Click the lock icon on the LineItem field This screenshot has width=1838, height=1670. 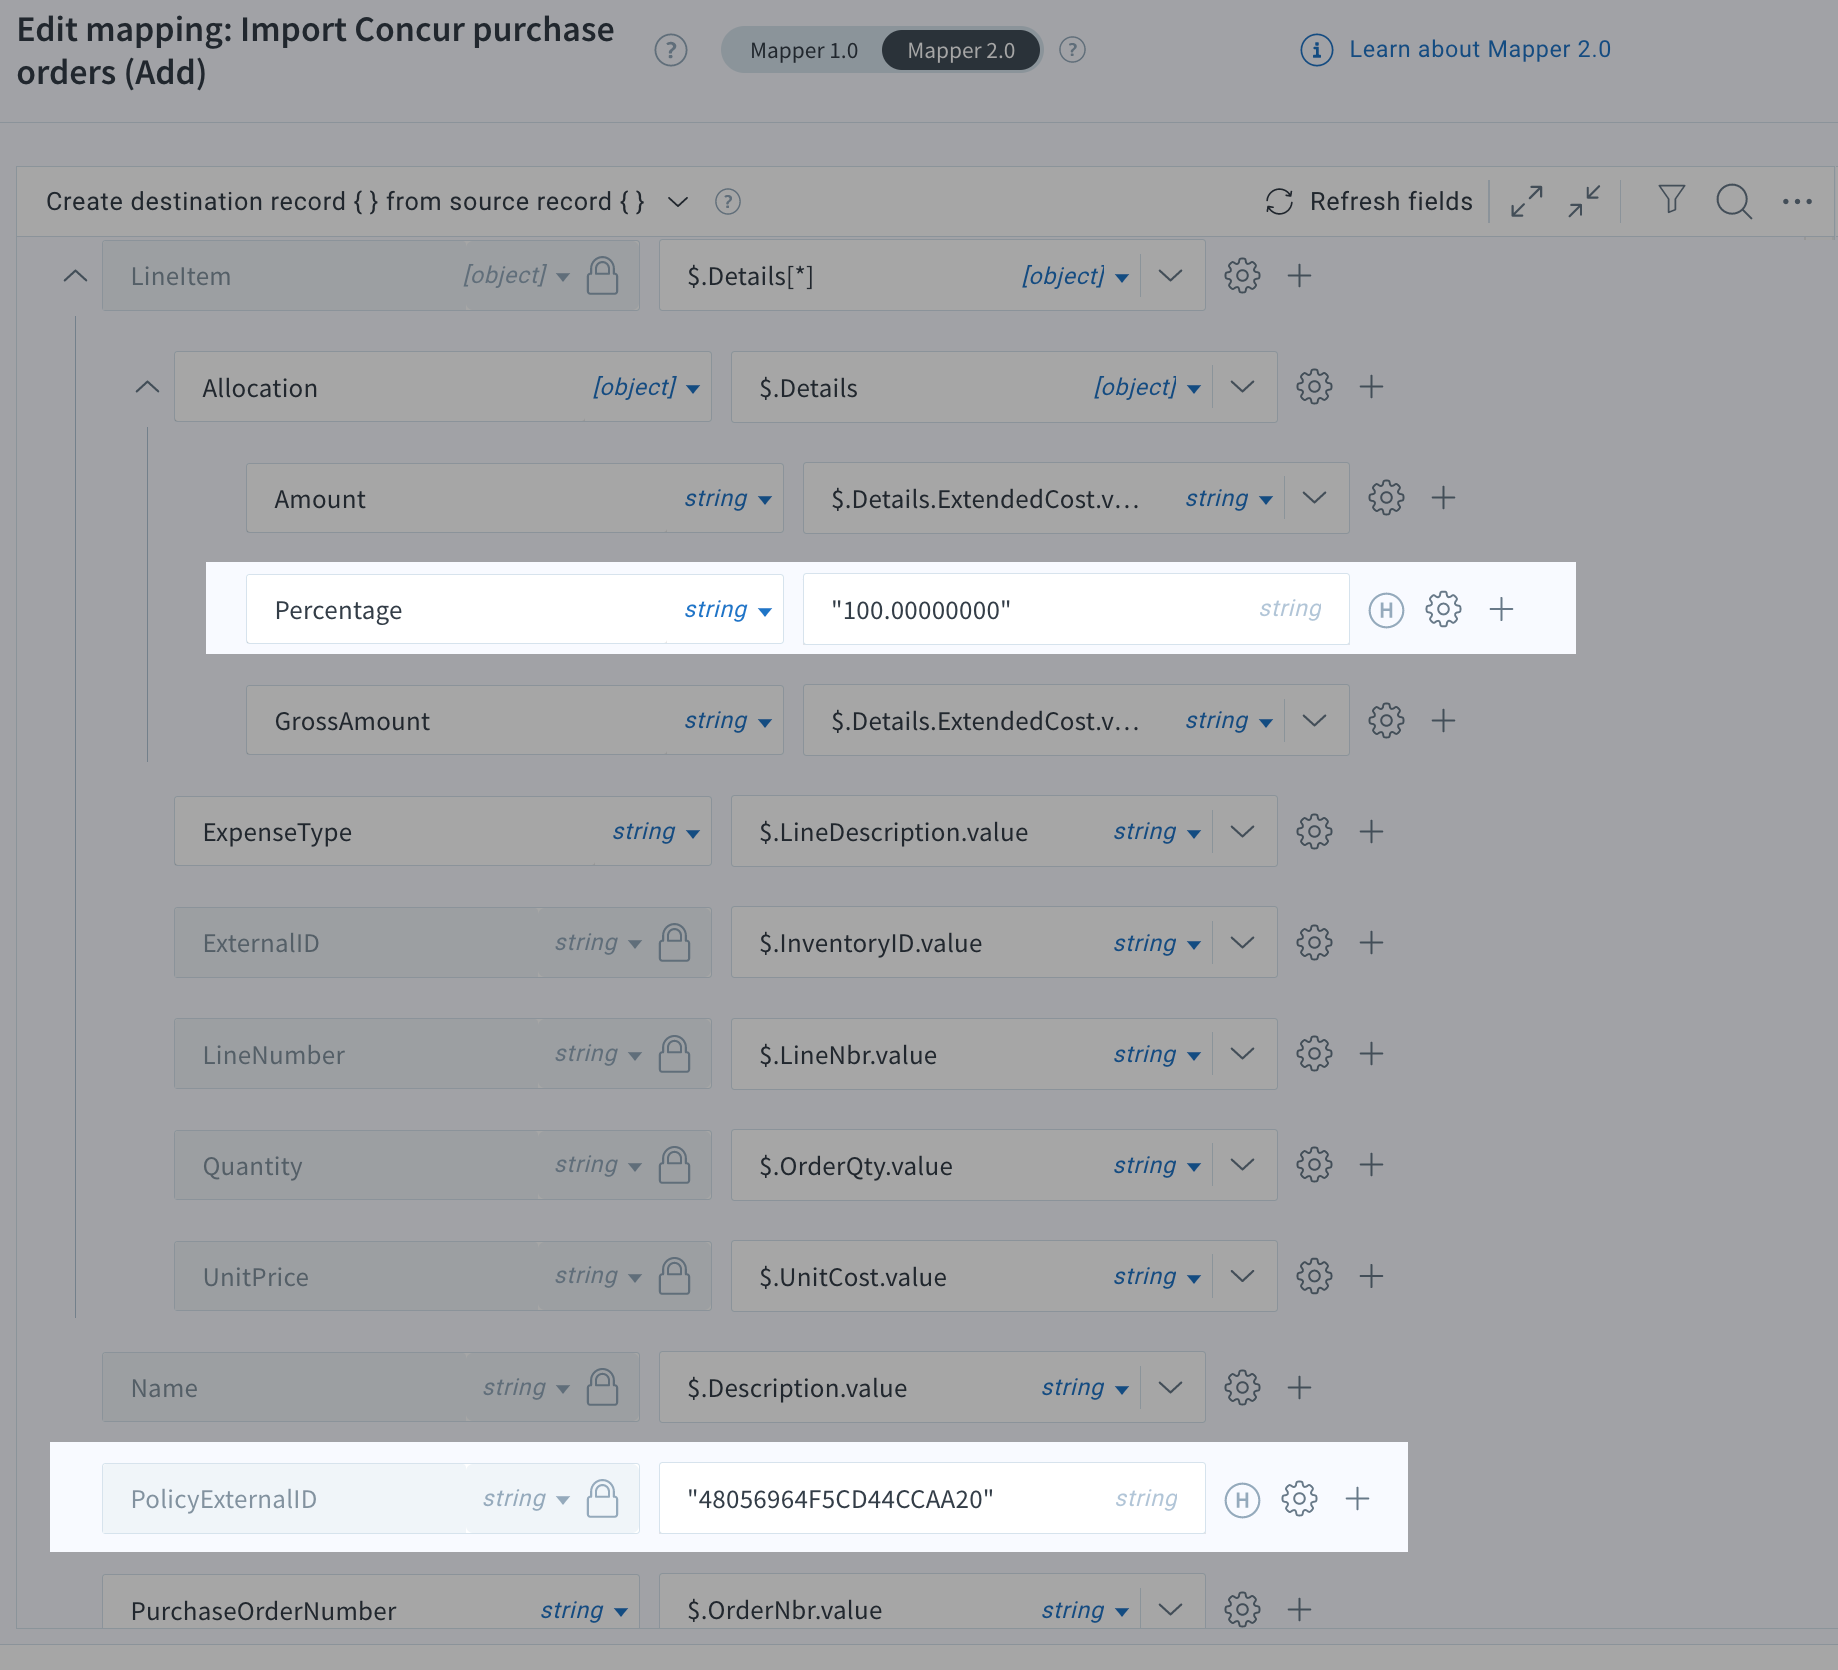(x=602, y=275)
